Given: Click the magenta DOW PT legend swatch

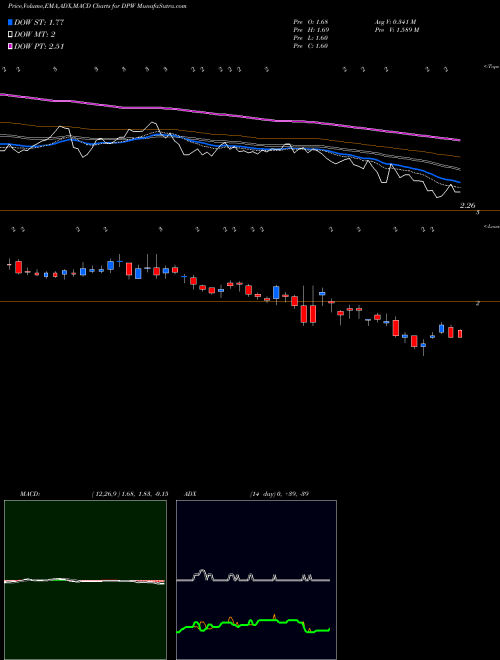Looking at the screenshot, I should (x=10, y=46).
